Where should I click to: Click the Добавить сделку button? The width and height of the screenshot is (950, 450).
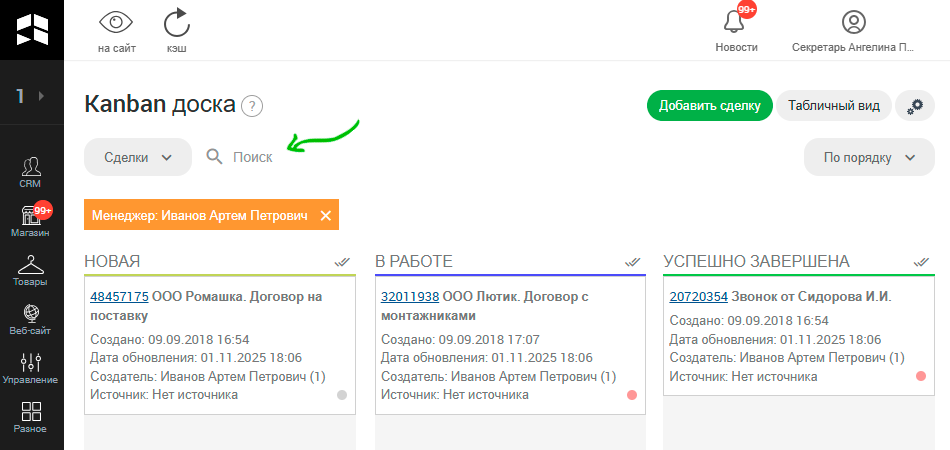tap(709, 106)
